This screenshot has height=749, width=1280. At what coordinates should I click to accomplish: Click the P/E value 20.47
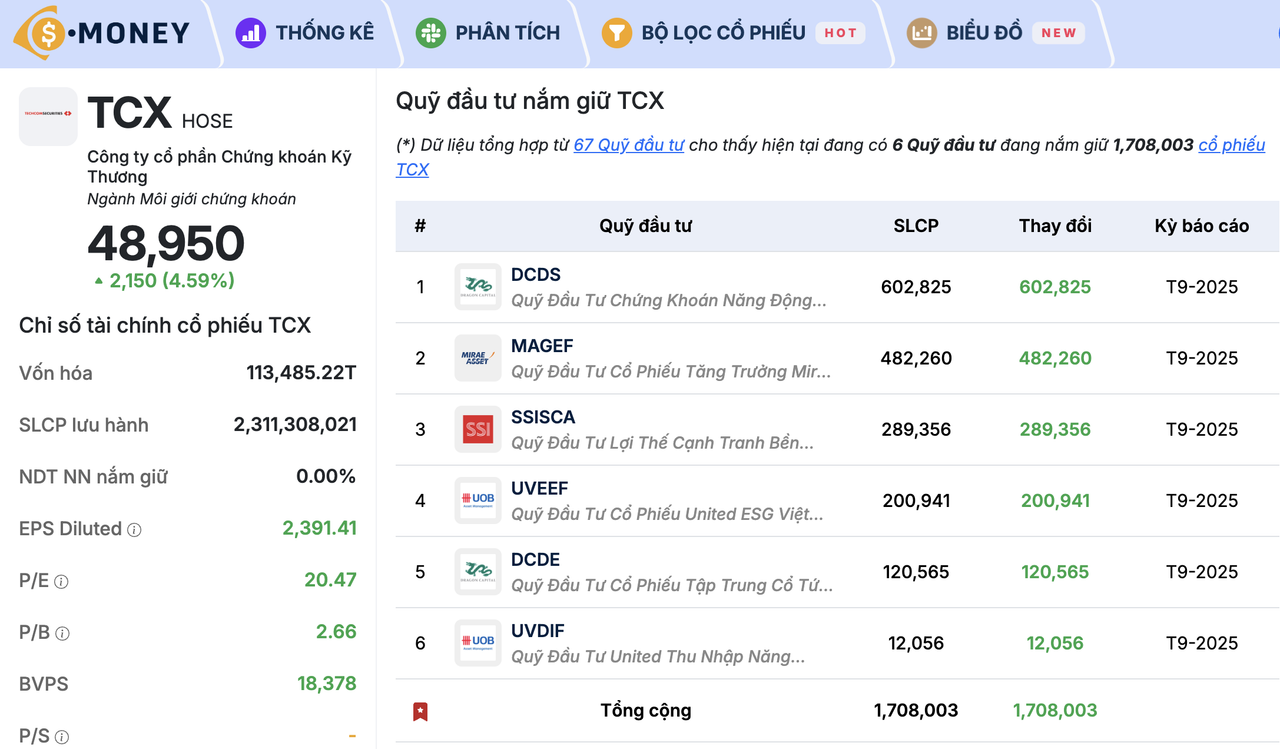[330, 580]
